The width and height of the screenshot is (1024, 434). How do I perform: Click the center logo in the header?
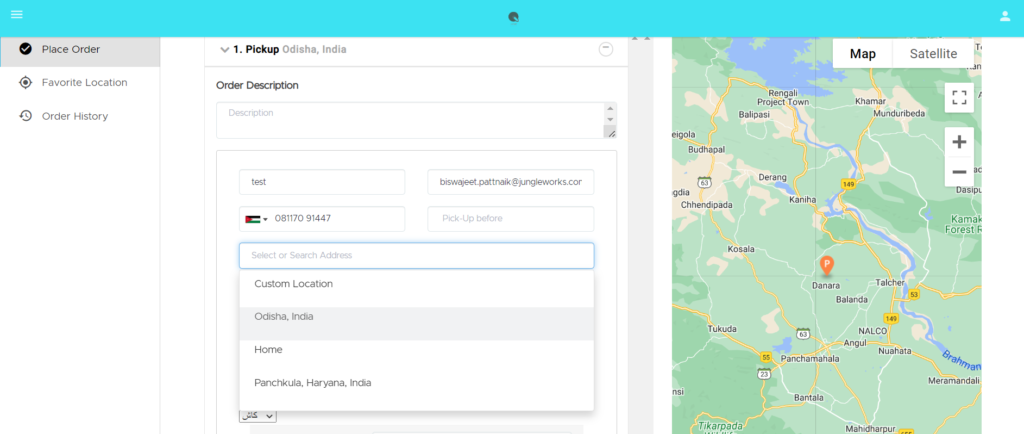coord(513,18)
